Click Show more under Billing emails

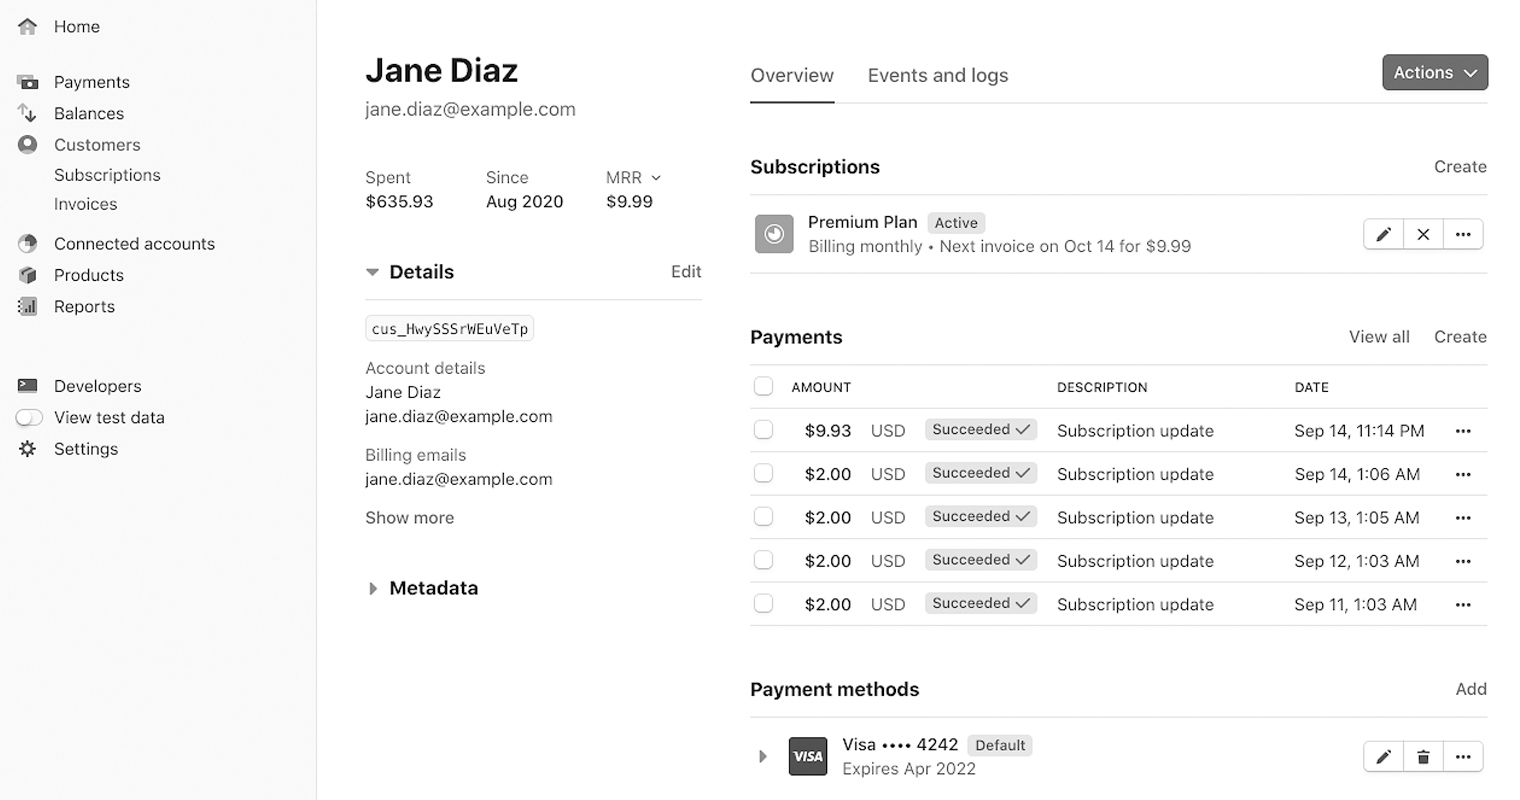(x=409, y=518)
